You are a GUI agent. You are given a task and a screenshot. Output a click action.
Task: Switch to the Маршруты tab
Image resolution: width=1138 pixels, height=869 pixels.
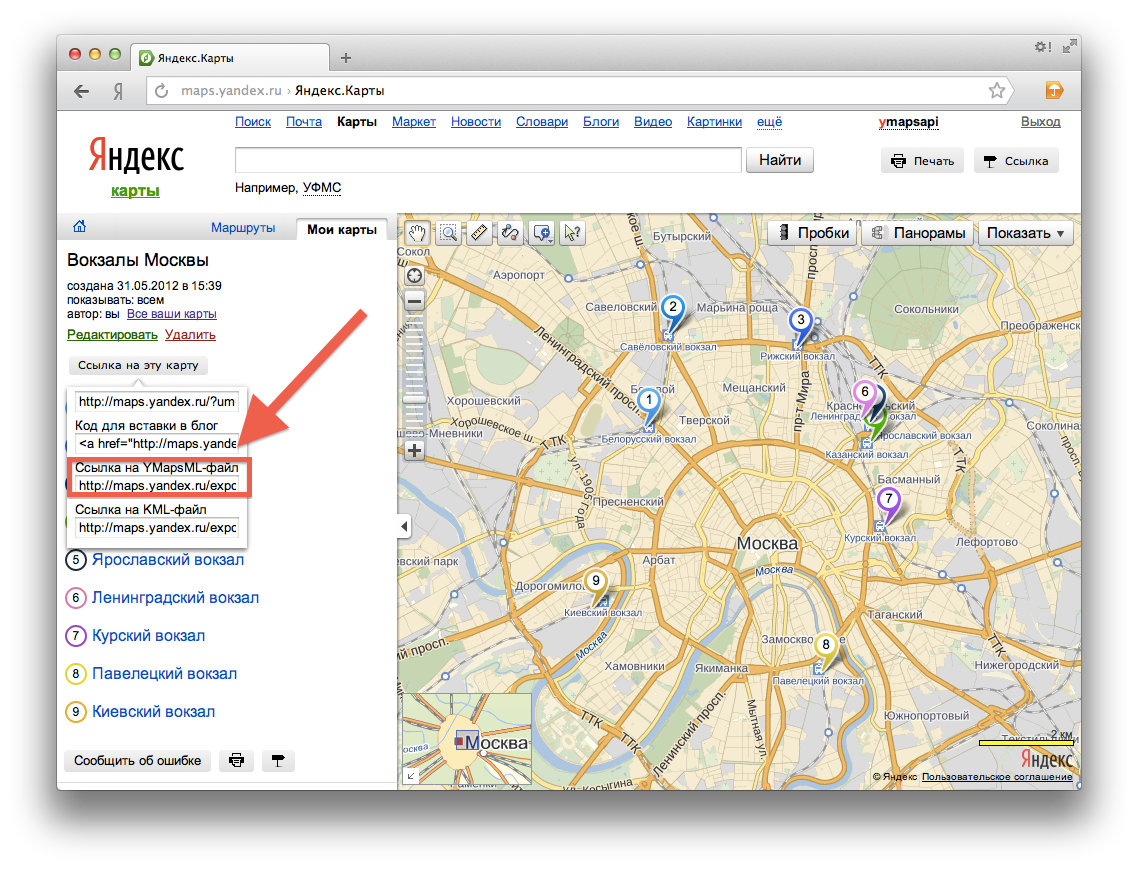click(243, 228)
